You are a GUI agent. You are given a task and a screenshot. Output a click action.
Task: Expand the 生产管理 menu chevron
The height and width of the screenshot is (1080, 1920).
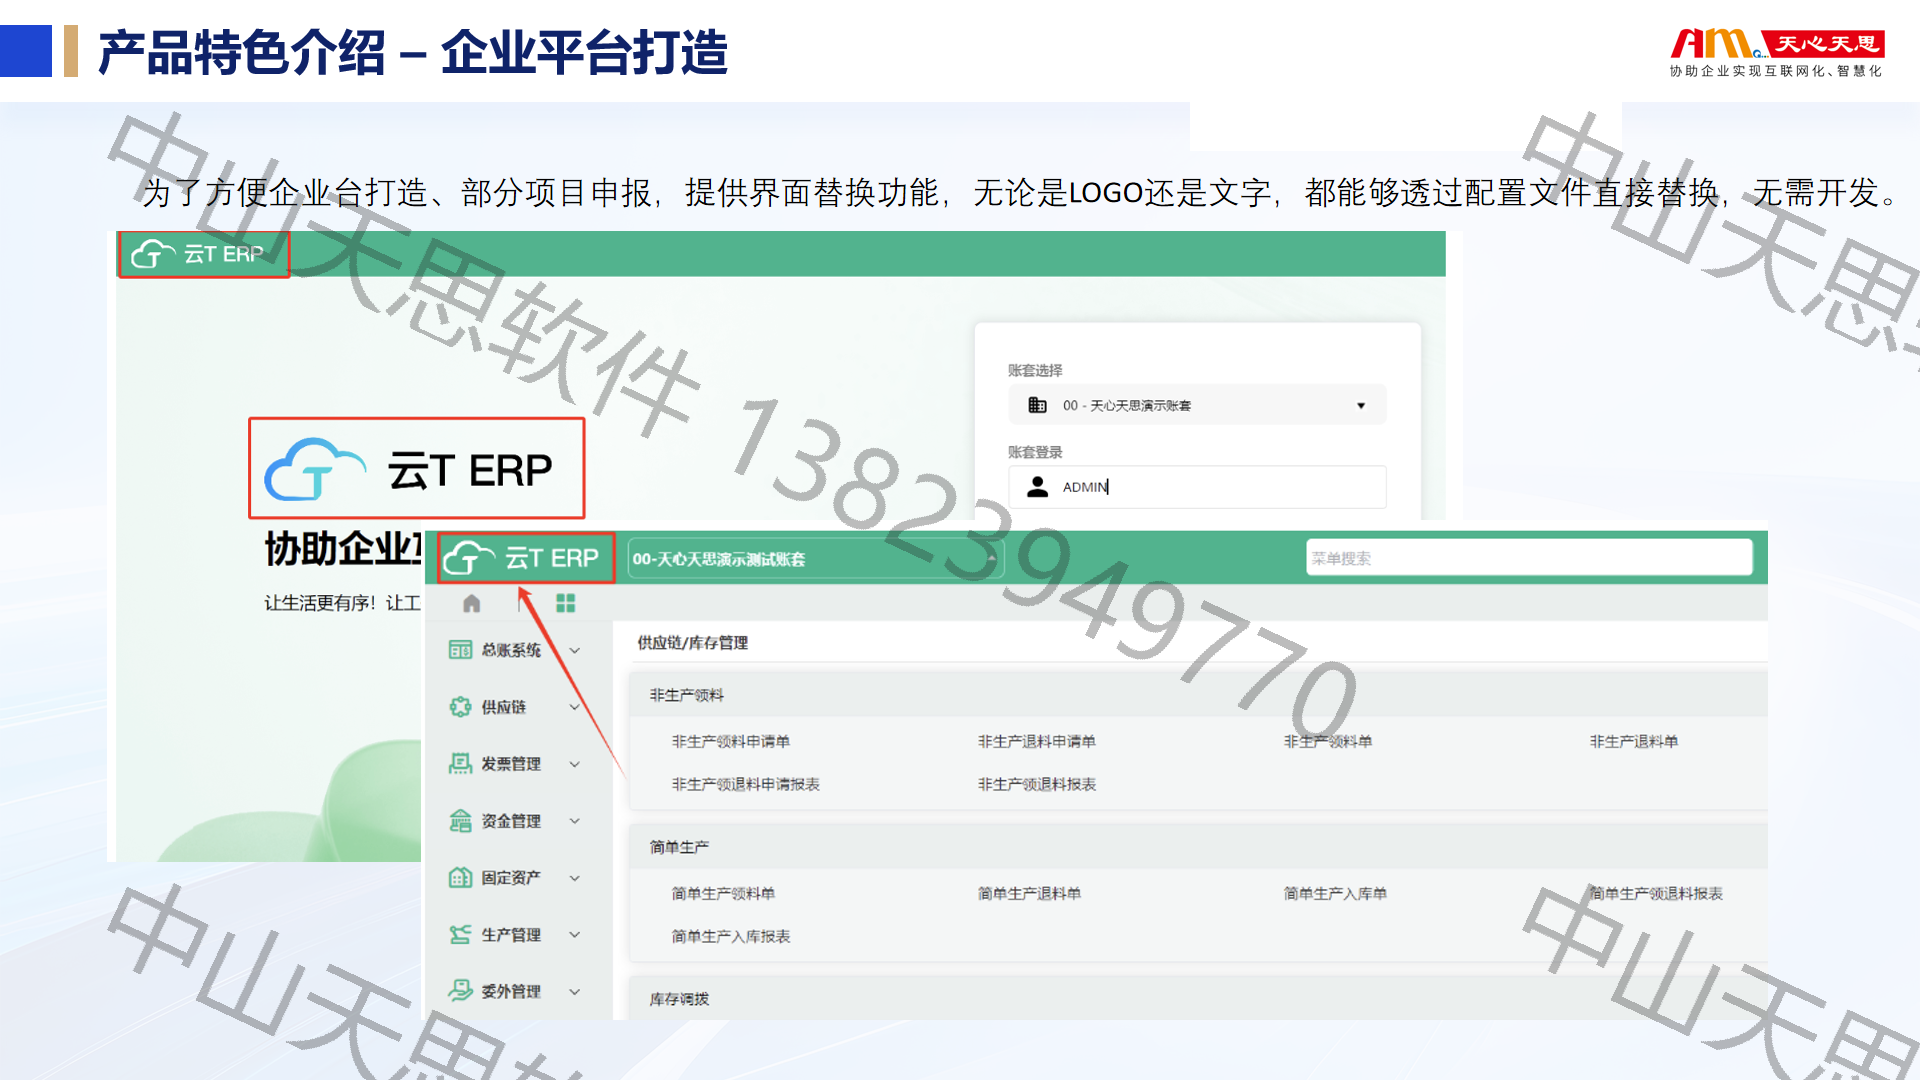[575, 935]
